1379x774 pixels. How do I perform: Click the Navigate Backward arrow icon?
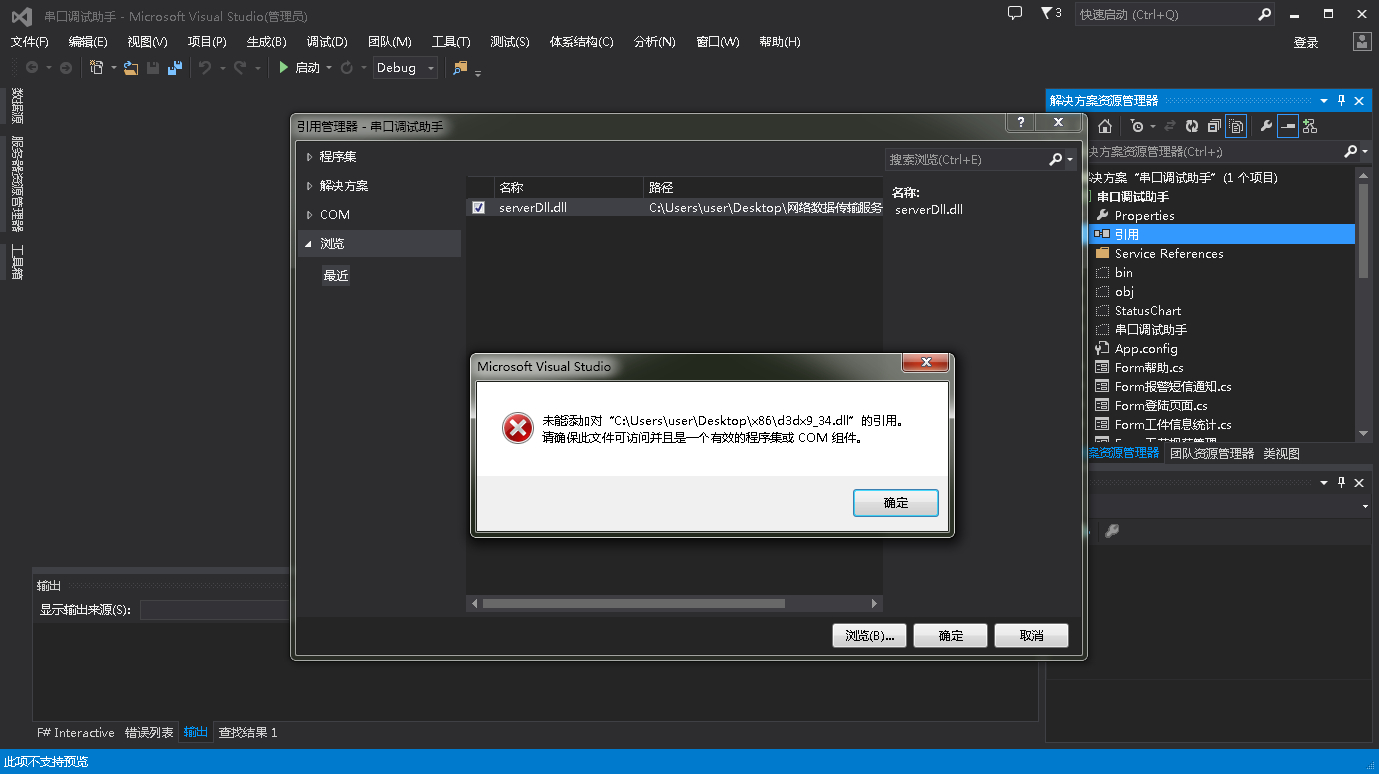coord(32,68)
